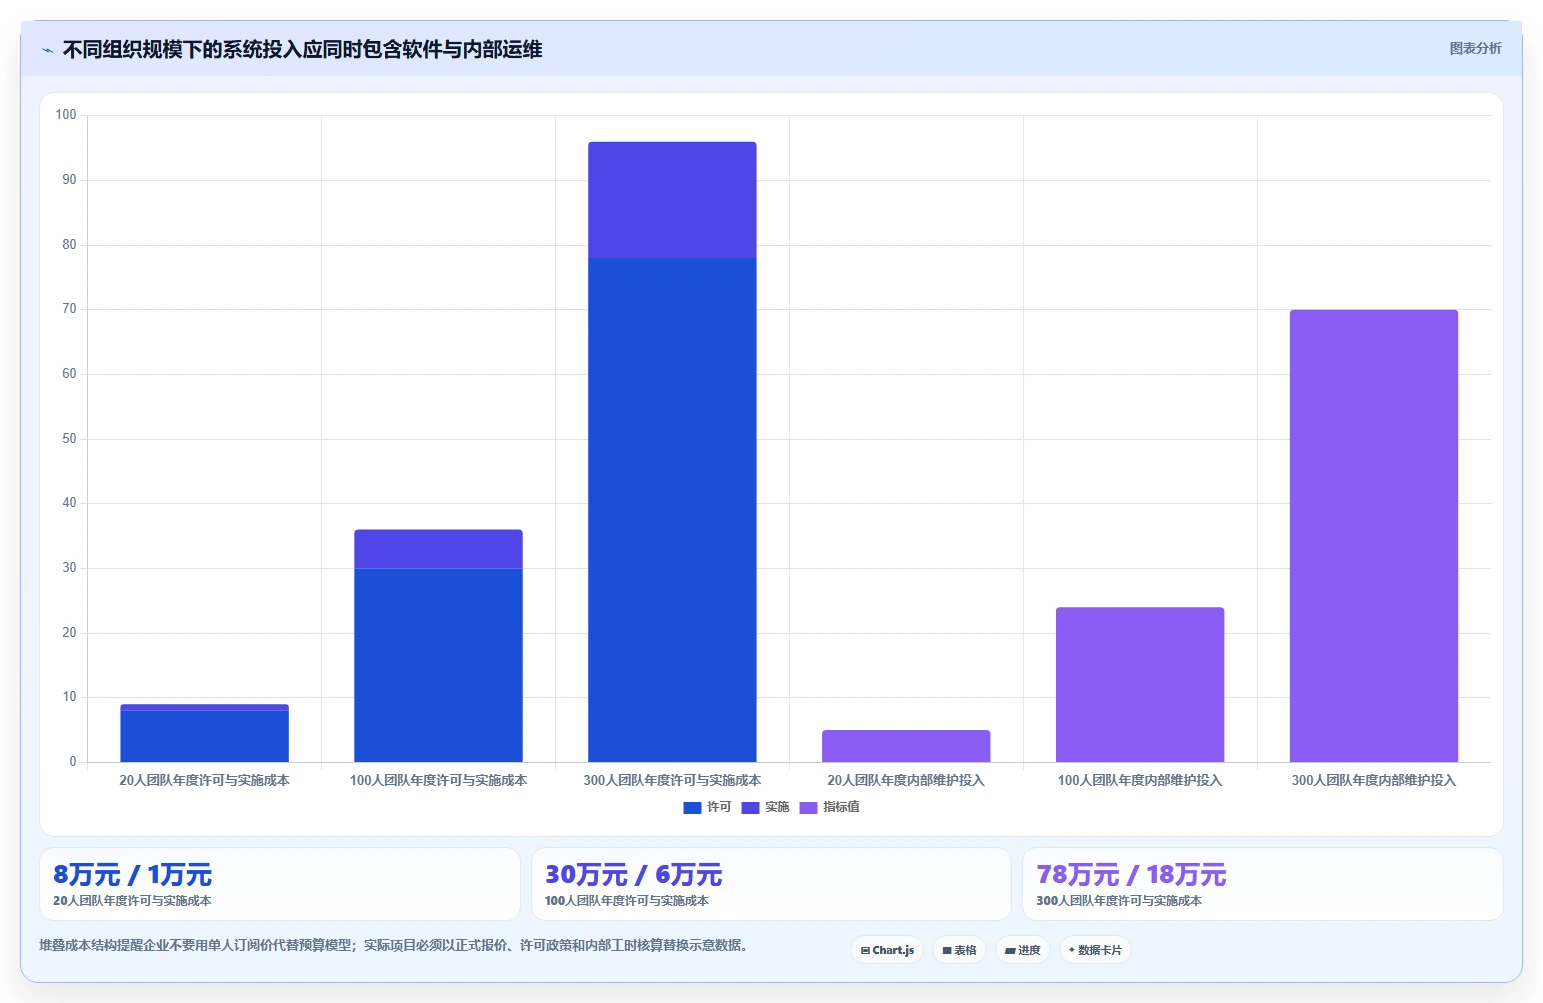This screenshot has width=1543, height=1003.
Task: Toggle the 许可 legend color swatch
Action: tap(692, 808)
